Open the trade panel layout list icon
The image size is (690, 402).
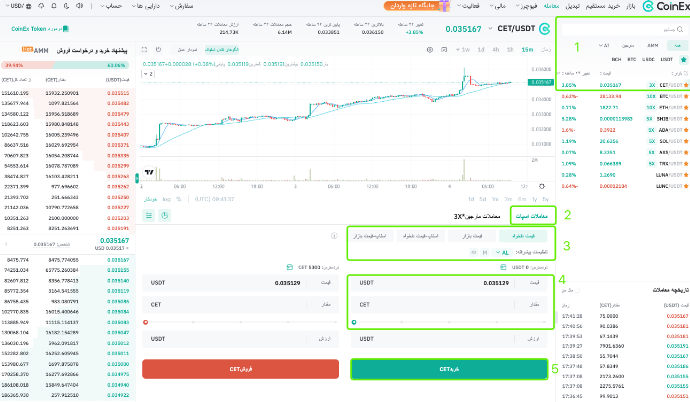(x=149, y=216)
